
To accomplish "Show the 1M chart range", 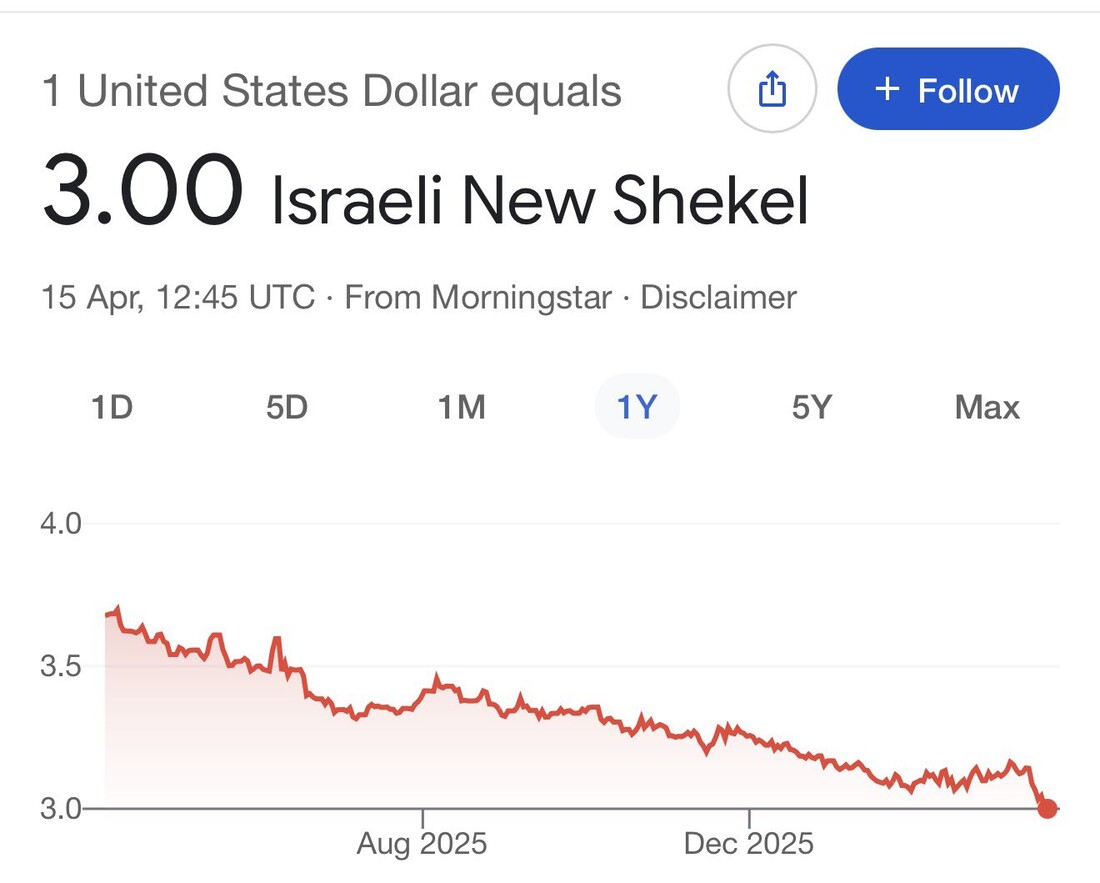I will tap(461, 408).
